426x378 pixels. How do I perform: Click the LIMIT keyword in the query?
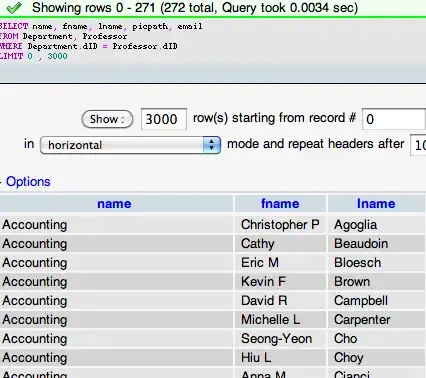[x=12, y=56]
